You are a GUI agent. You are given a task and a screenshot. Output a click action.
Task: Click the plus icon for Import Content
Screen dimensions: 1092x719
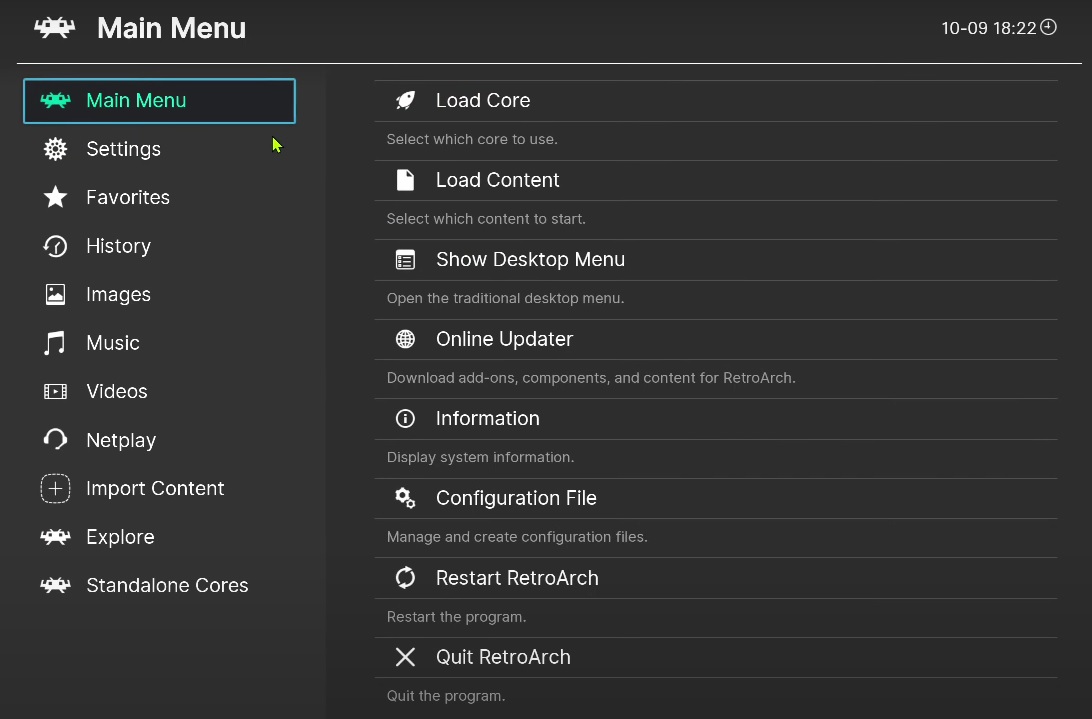55,489
